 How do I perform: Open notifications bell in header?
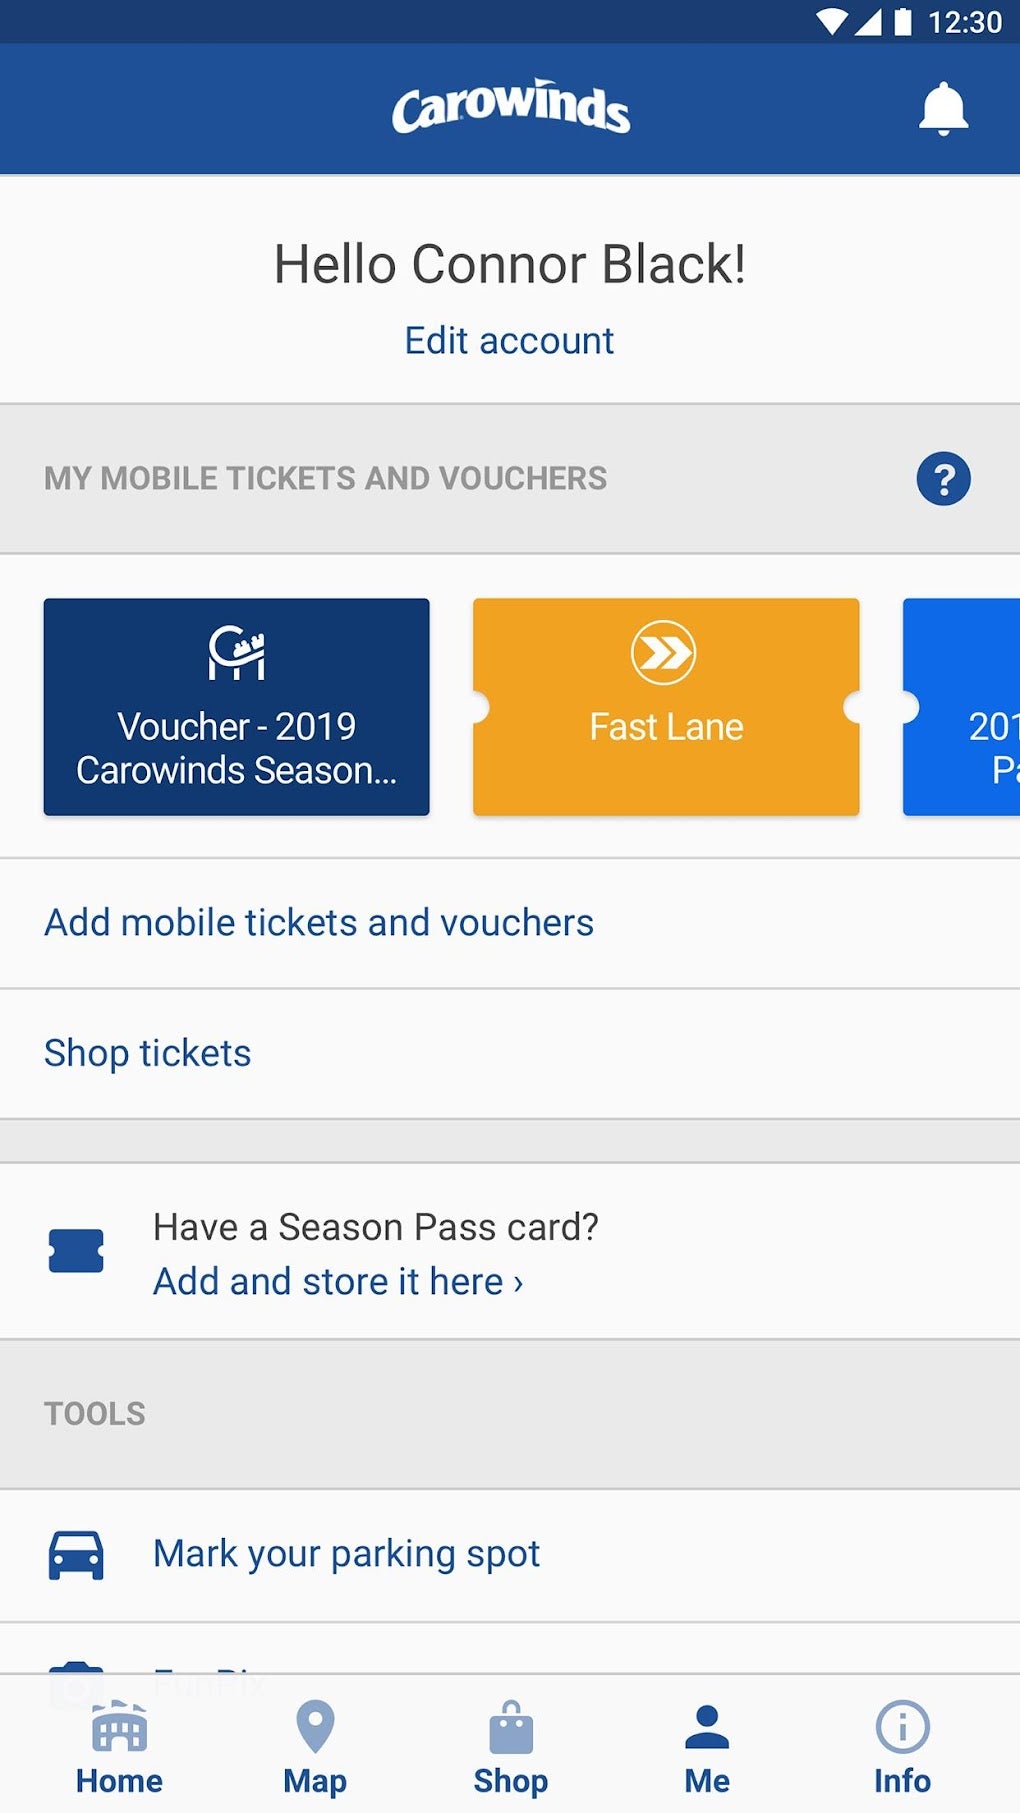click(x=943, y=109)
